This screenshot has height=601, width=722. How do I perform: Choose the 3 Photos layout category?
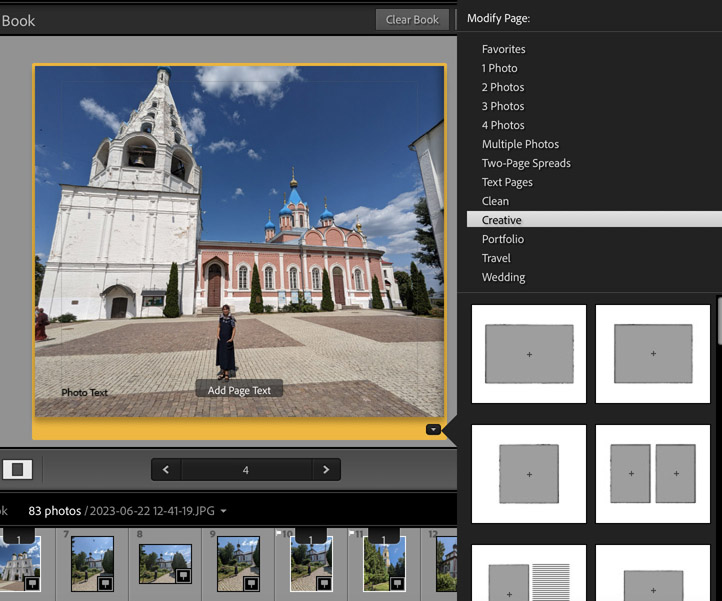[x=503, y=106]
